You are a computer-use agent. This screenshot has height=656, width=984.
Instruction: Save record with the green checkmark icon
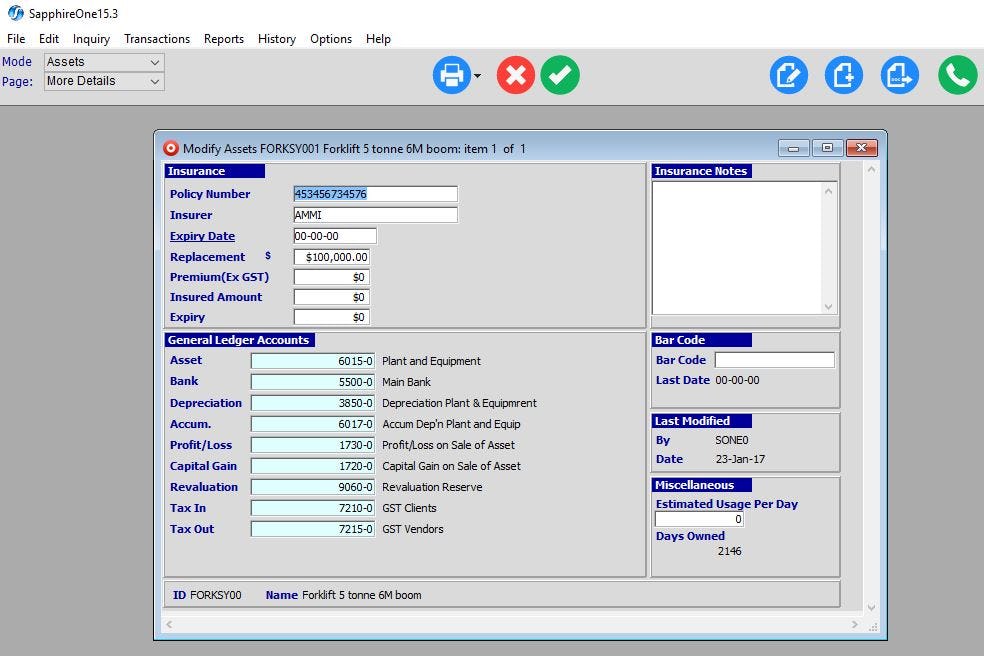pos(560,75)
